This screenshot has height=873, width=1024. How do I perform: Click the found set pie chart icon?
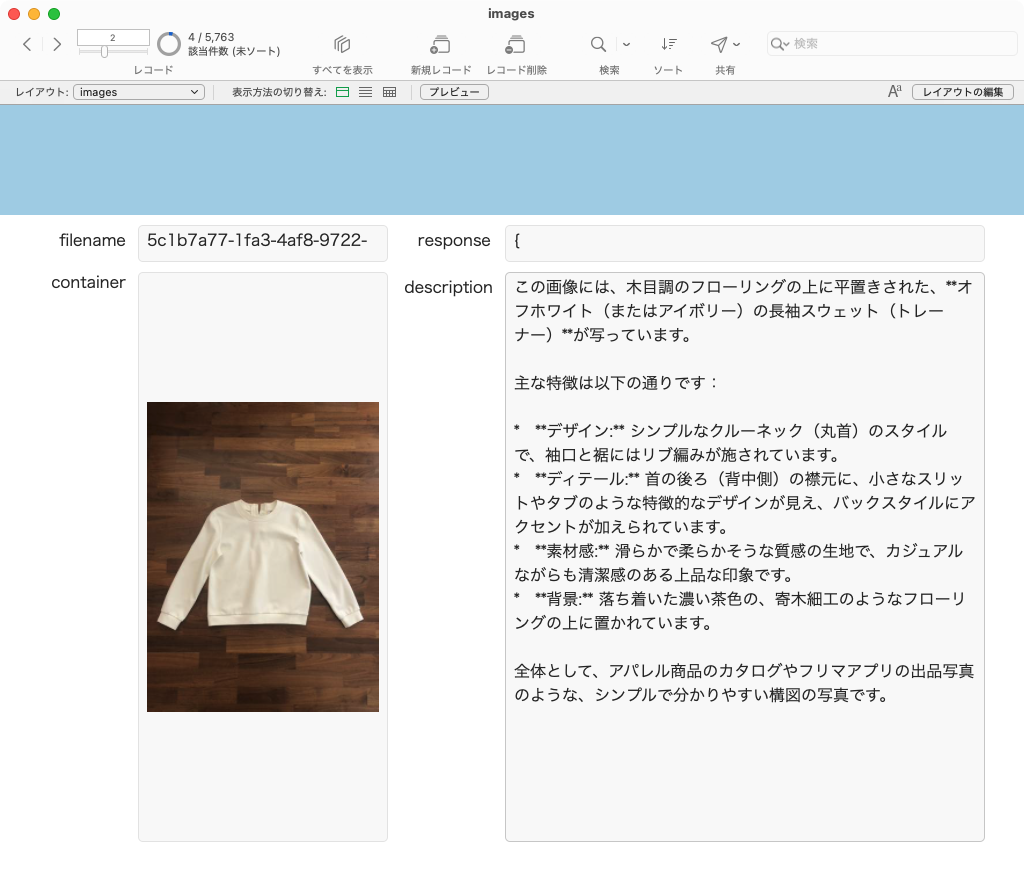tap(169, 44)
